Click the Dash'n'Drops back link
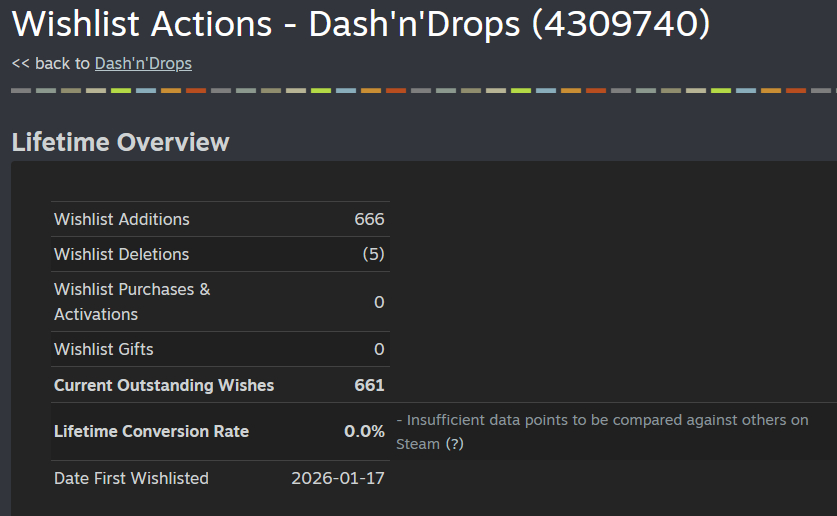This screenshot has width=837, height=516. click(143, 63)
